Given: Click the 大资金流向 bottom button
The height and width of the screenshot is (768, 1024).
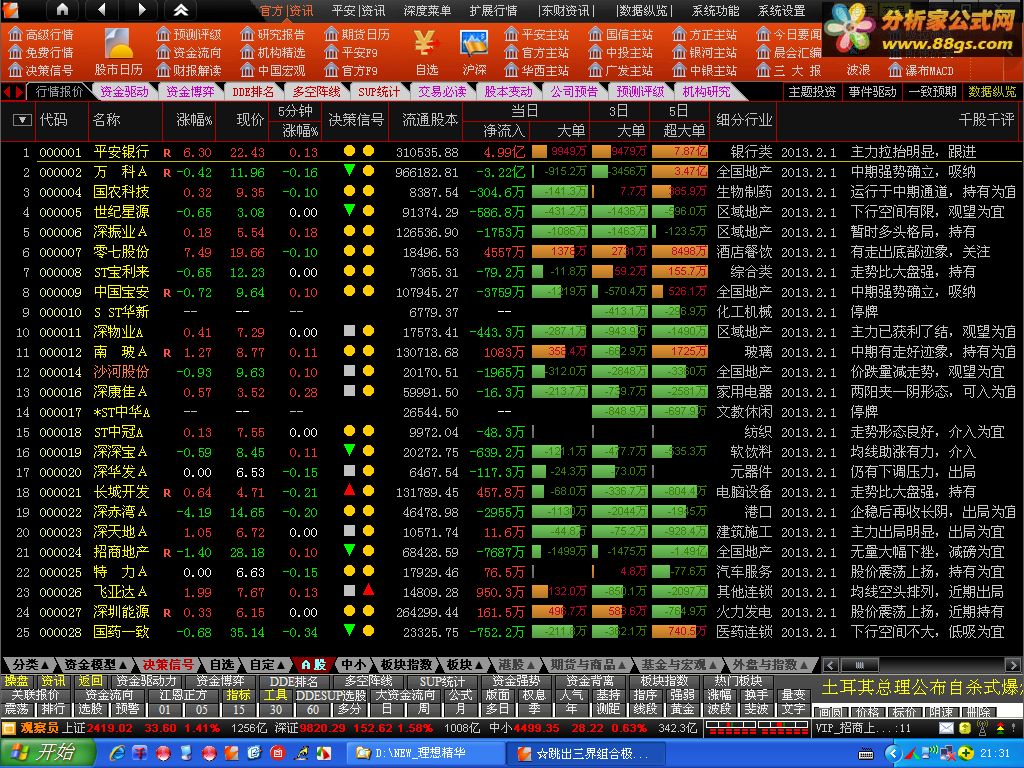Looking at the screenshot, I should pyautogui.click(x=405, y=695).
